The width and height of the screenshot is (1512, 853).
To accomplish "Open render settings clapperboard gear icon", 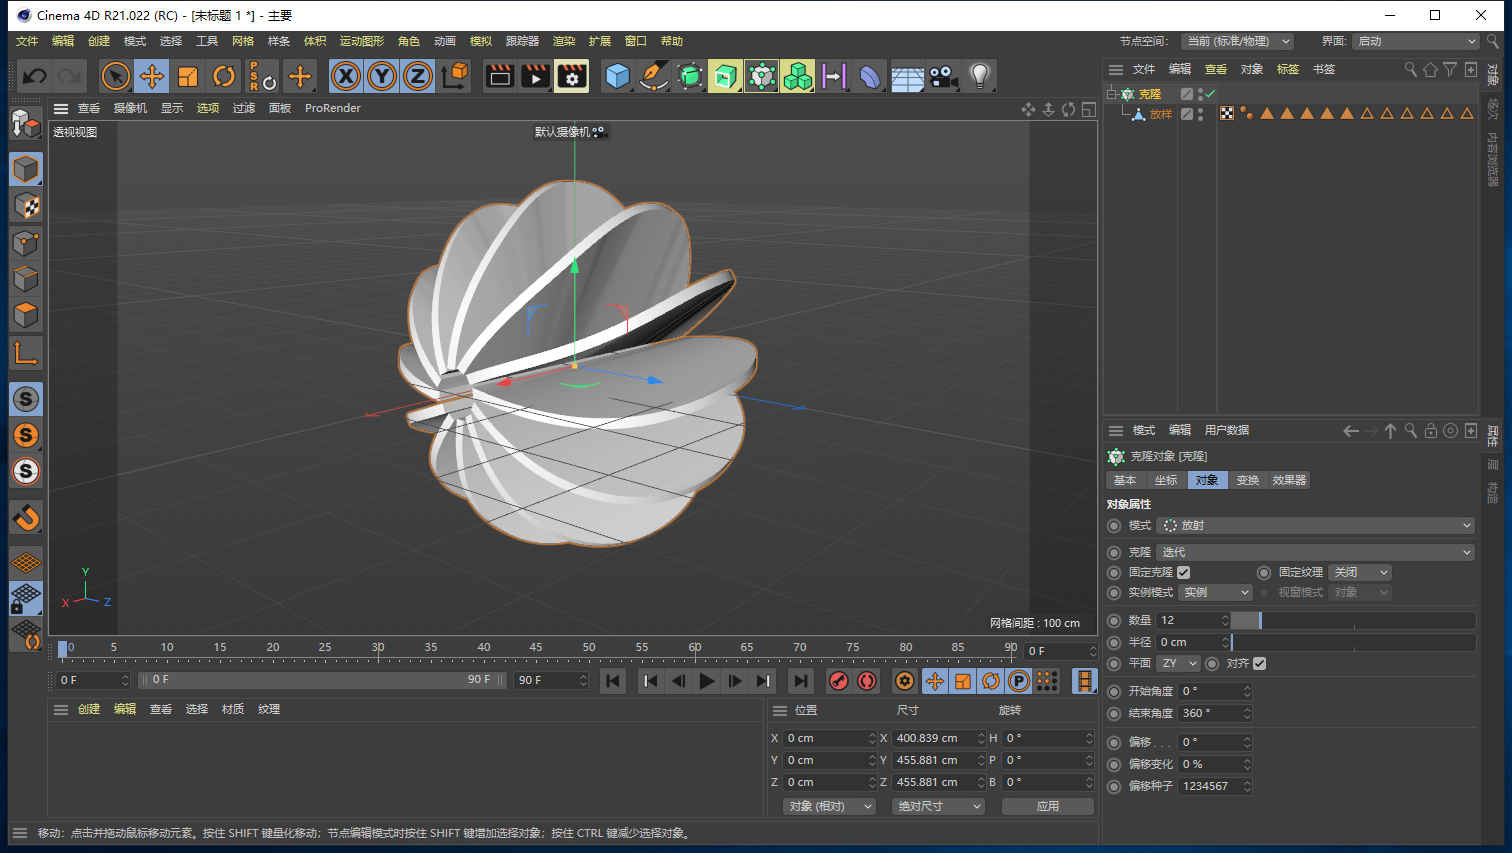I will point(572,76).
